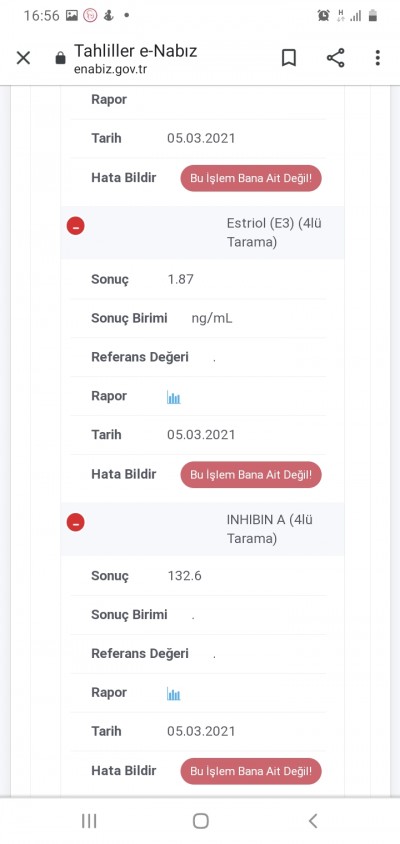Viewport: 400px width, 844px height.
Task: Tap the Android recent apps button
Action: [89, 821]
